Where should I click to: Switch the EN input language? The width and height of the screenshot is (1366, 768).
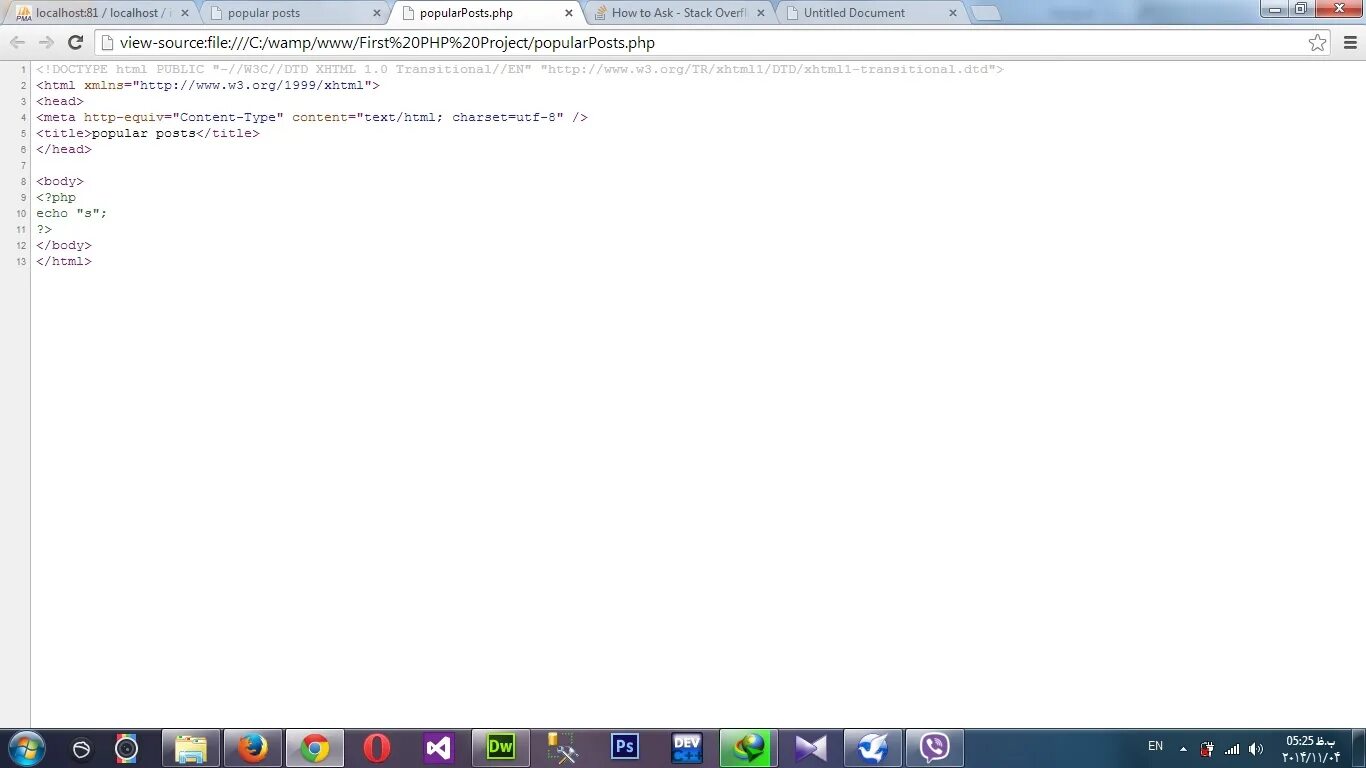pos(1155,746)
